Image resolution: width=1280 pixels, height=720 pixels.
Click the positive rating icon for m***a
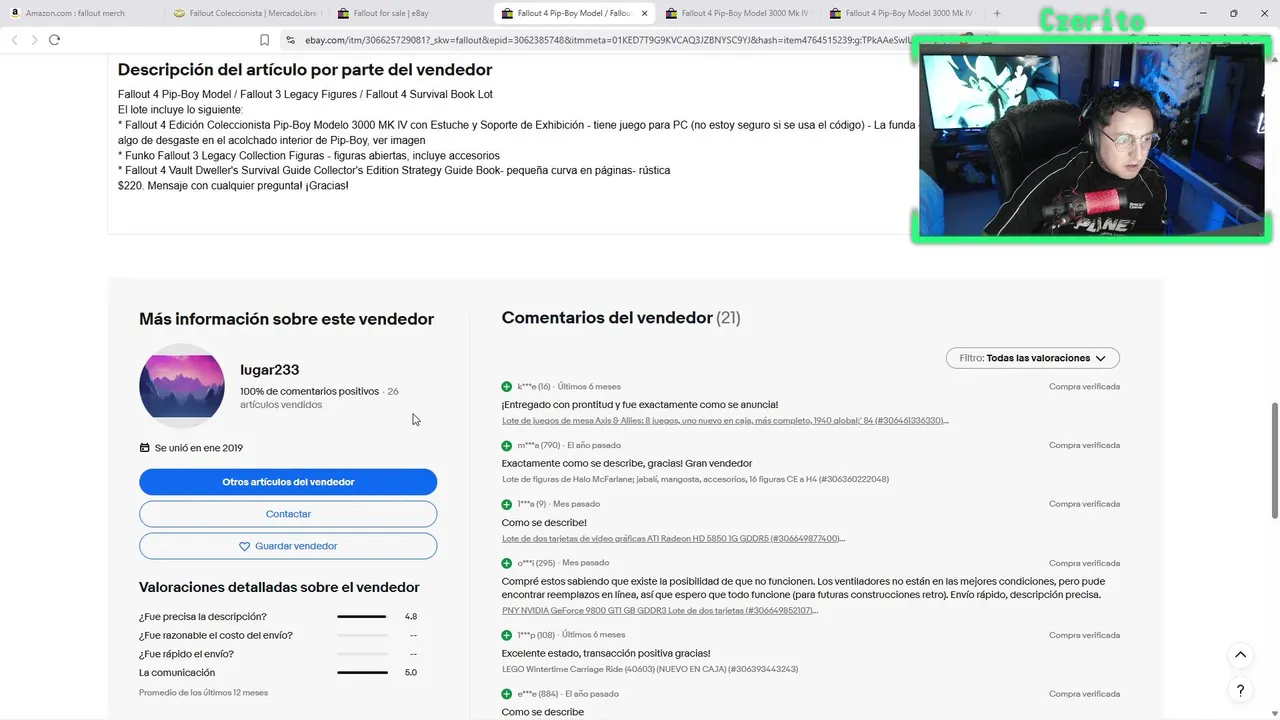507,445
